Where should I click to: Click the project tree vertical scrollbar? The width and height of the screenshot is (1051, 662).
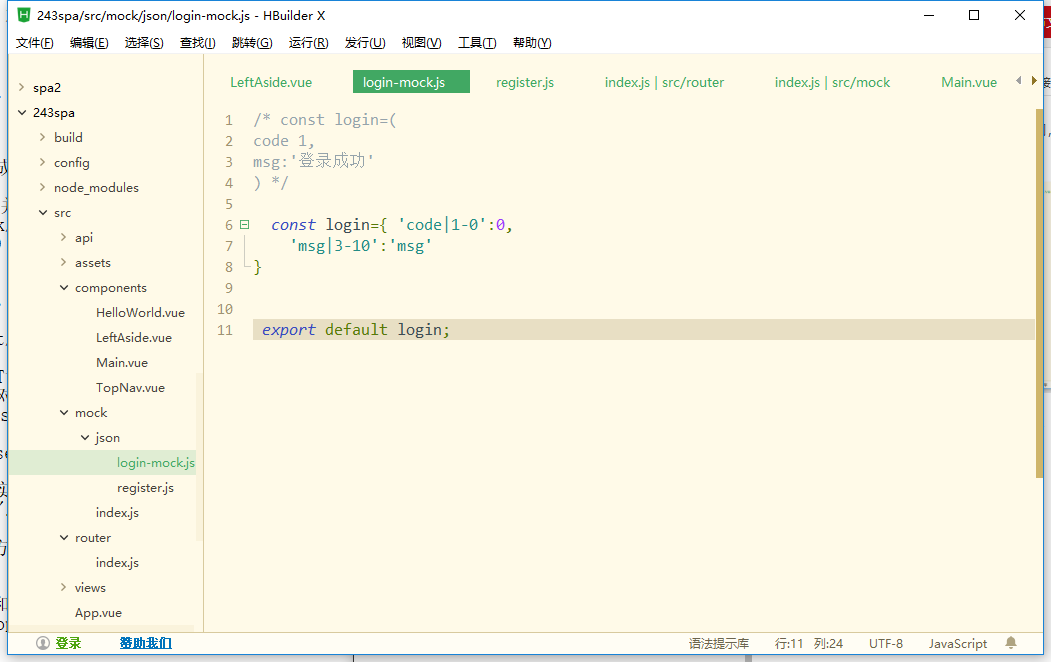tap(198, 456)
